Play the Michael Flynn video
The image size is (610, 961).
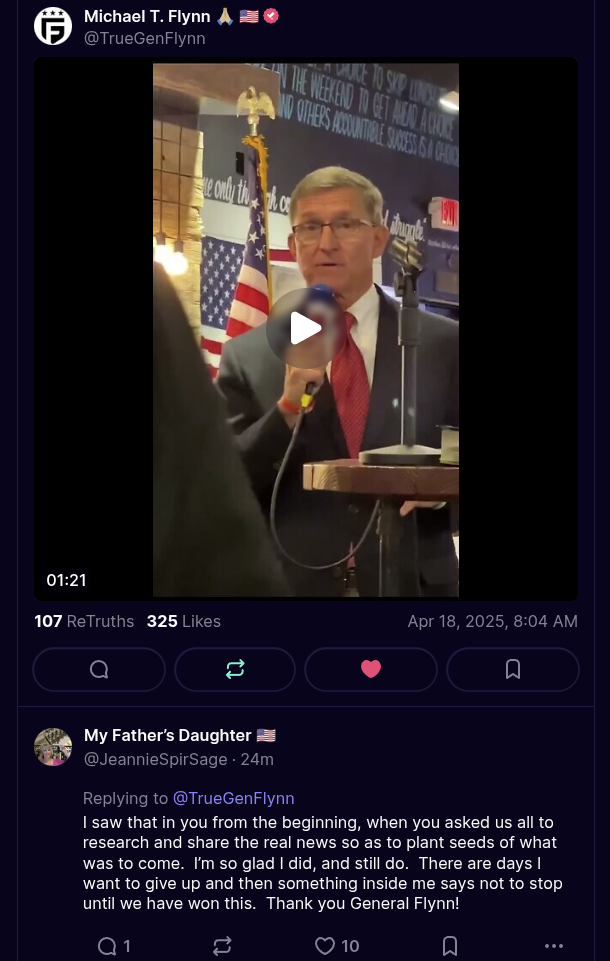[305, 329]
